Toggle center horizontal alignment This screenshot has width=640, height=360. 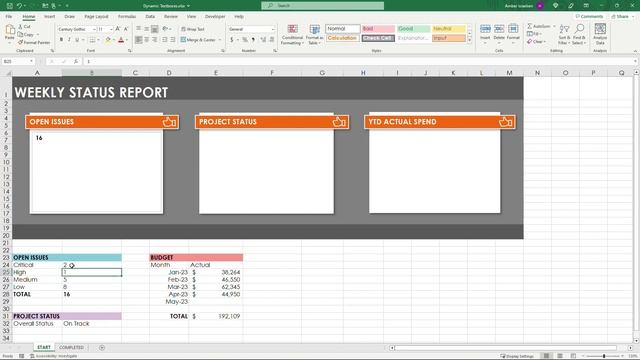click(147, 40)
